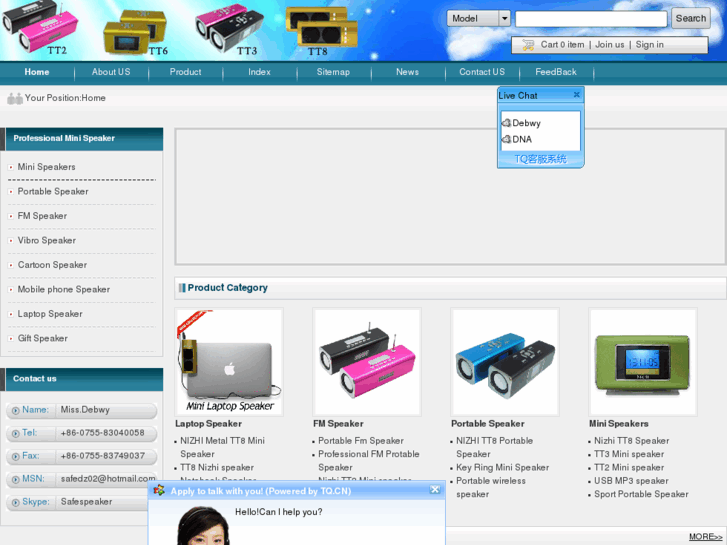Click the TT6 gold speaker banner image
Viewport: 727px width, 545px height.
pyautogui.click(x=135, y=32)
